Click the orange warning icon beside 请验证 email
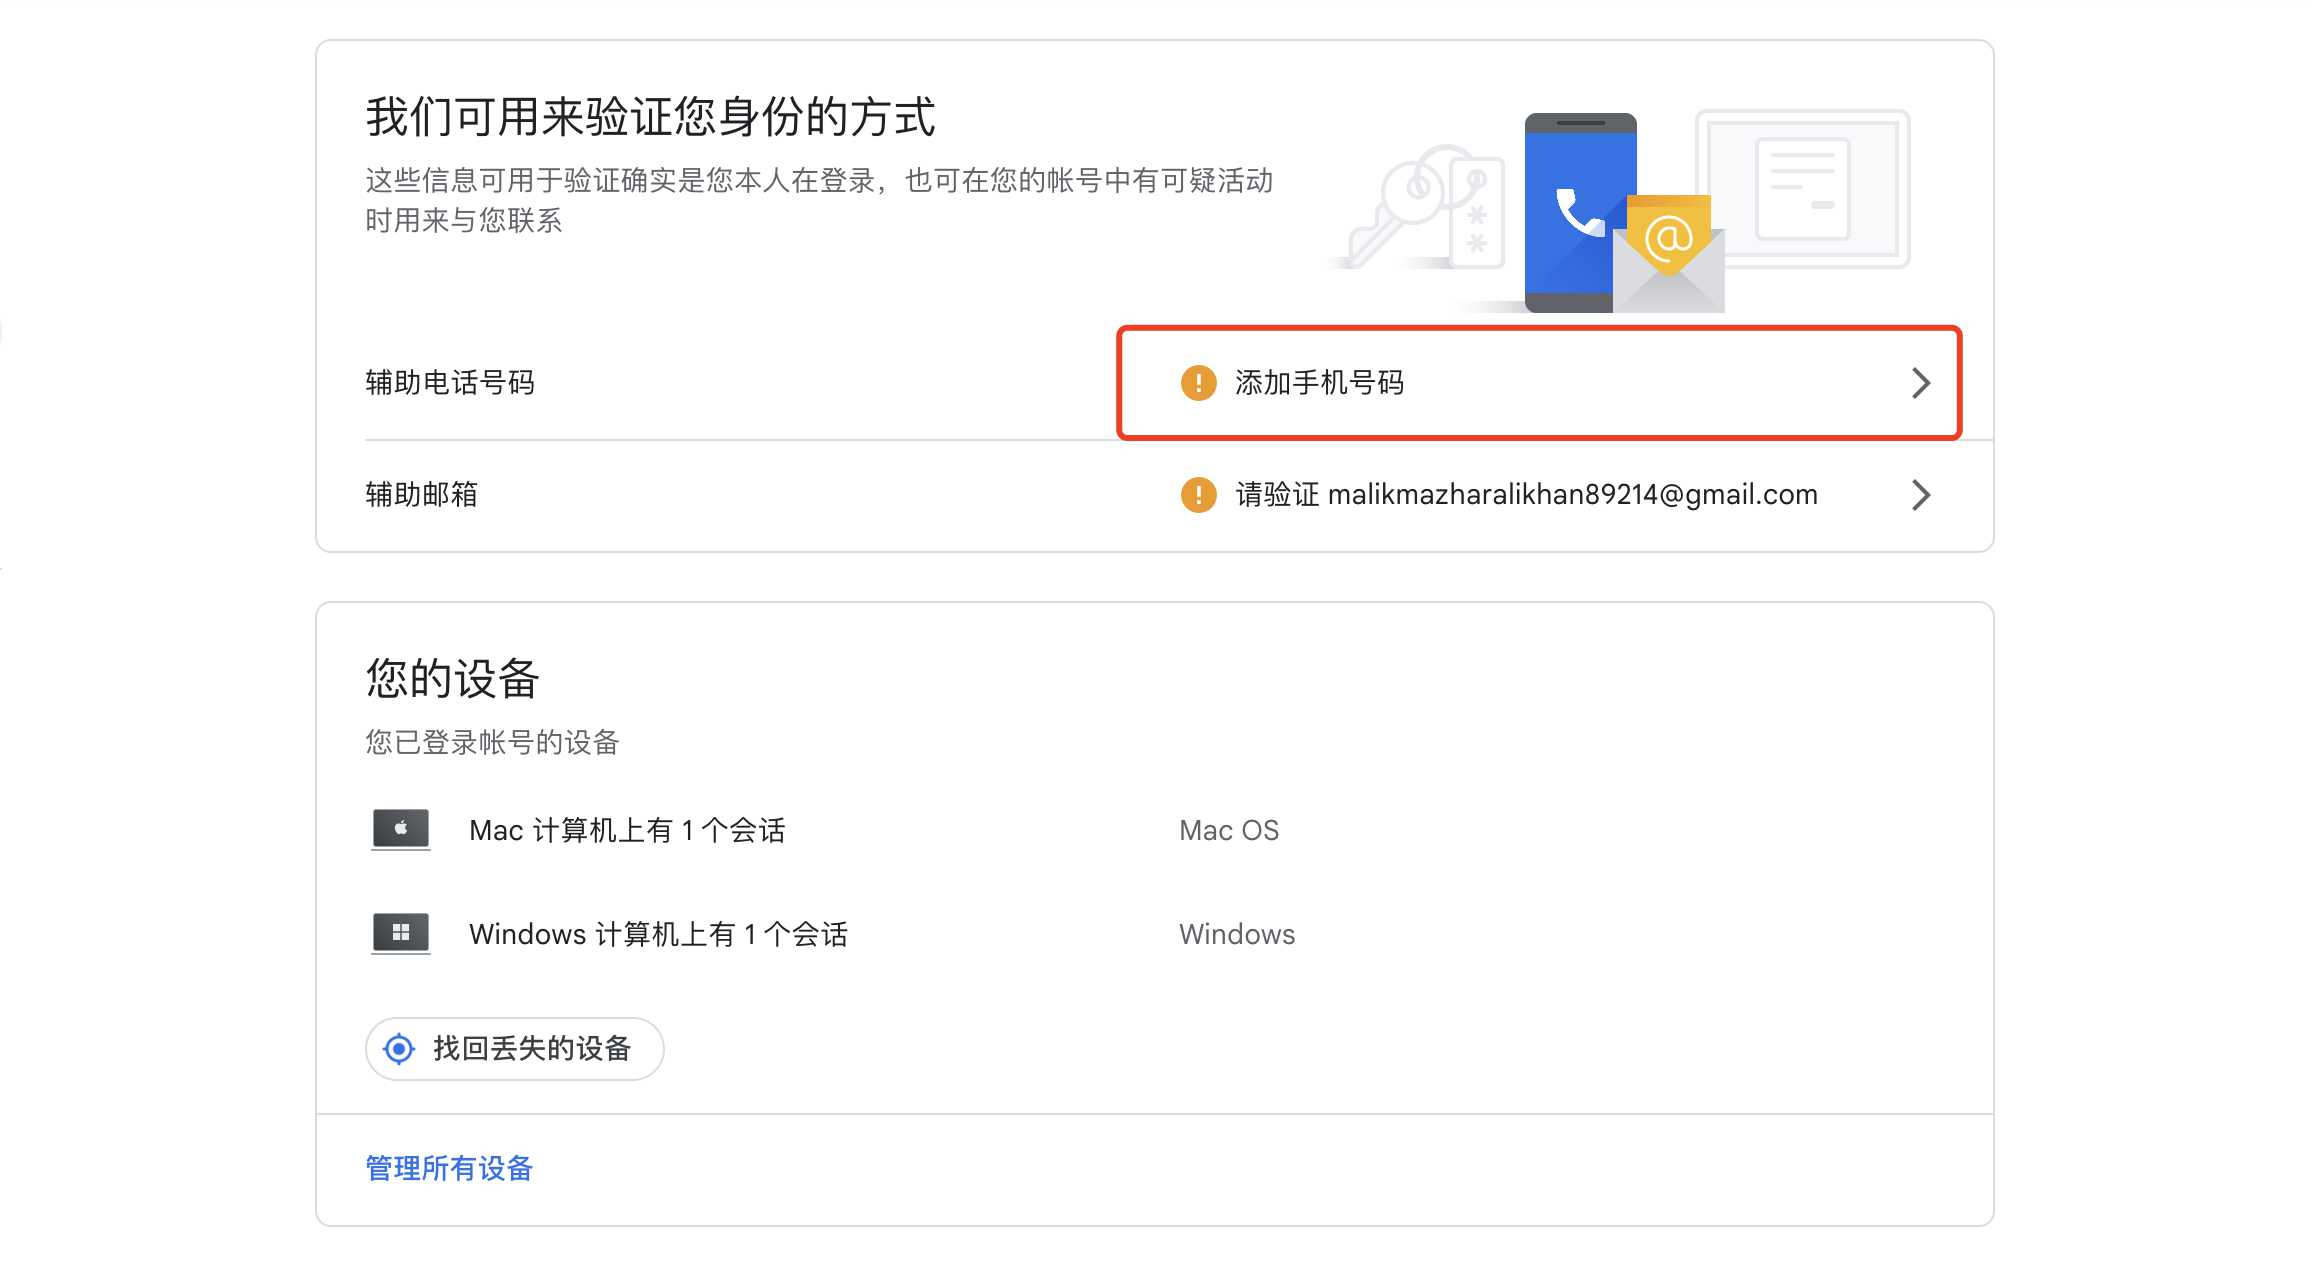 [1198, 495]
